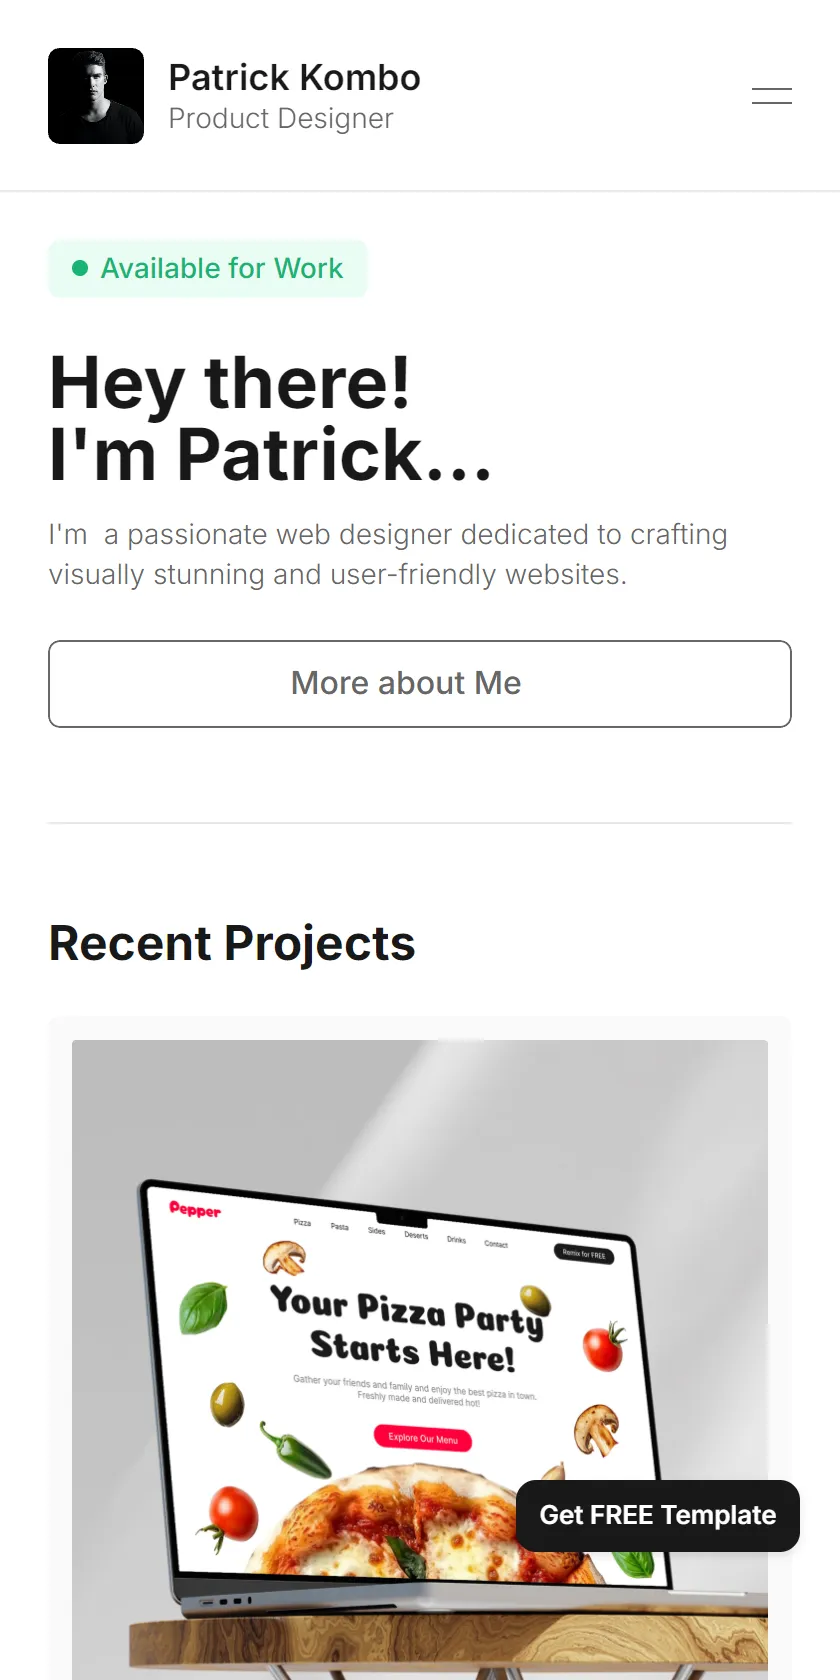Open the pizza website project thumbnail
Image resolution: width=840 pixels, height=1680 pixels.
(x=420, y=1360)
